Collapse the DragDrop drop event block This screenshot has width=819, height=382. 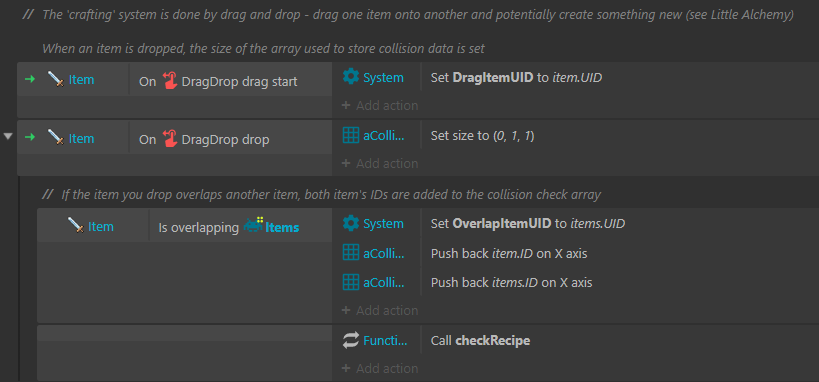pos(8,136)
